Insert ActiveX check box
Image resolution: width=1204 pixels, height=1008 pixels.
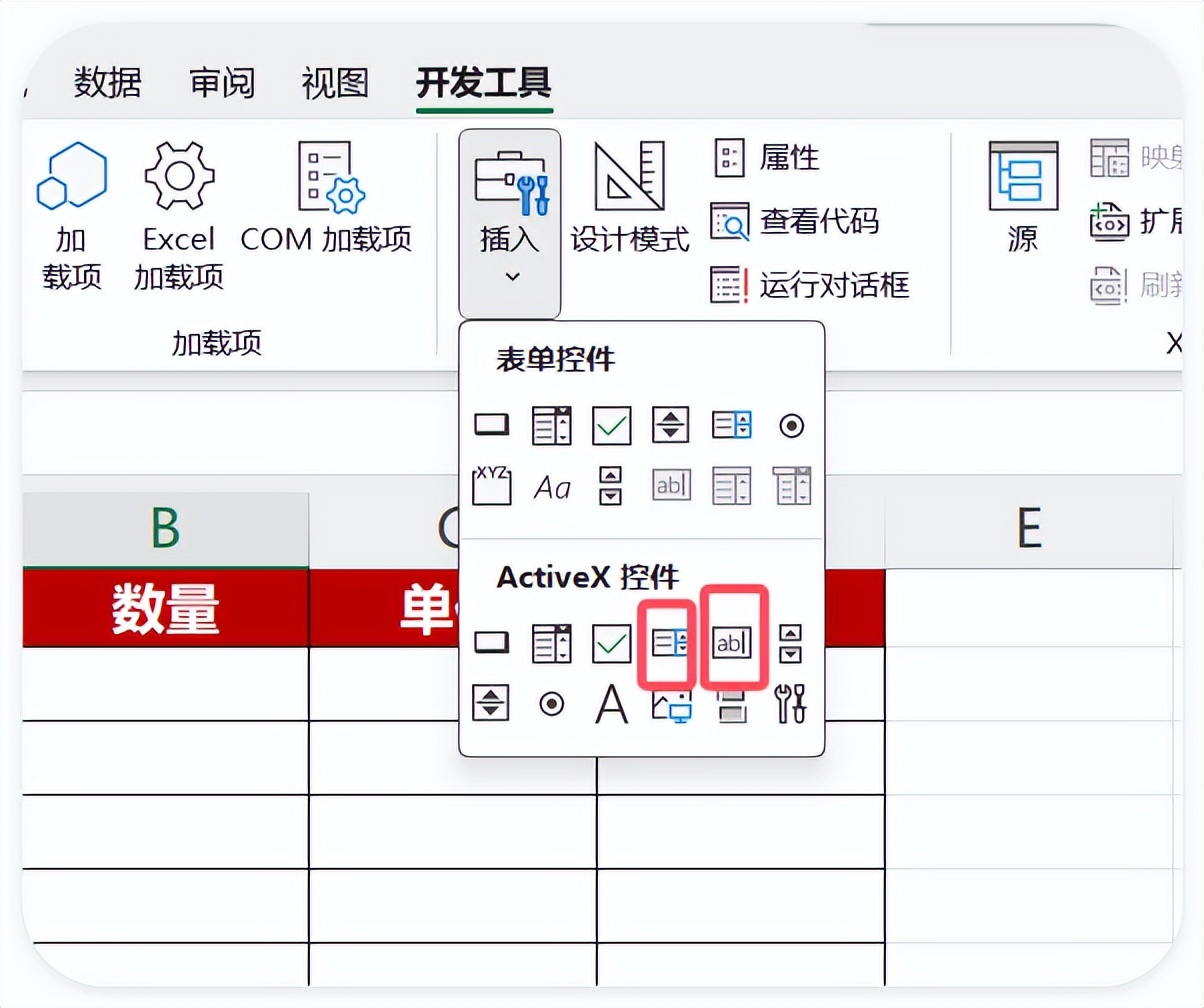[x=611, y=644]
